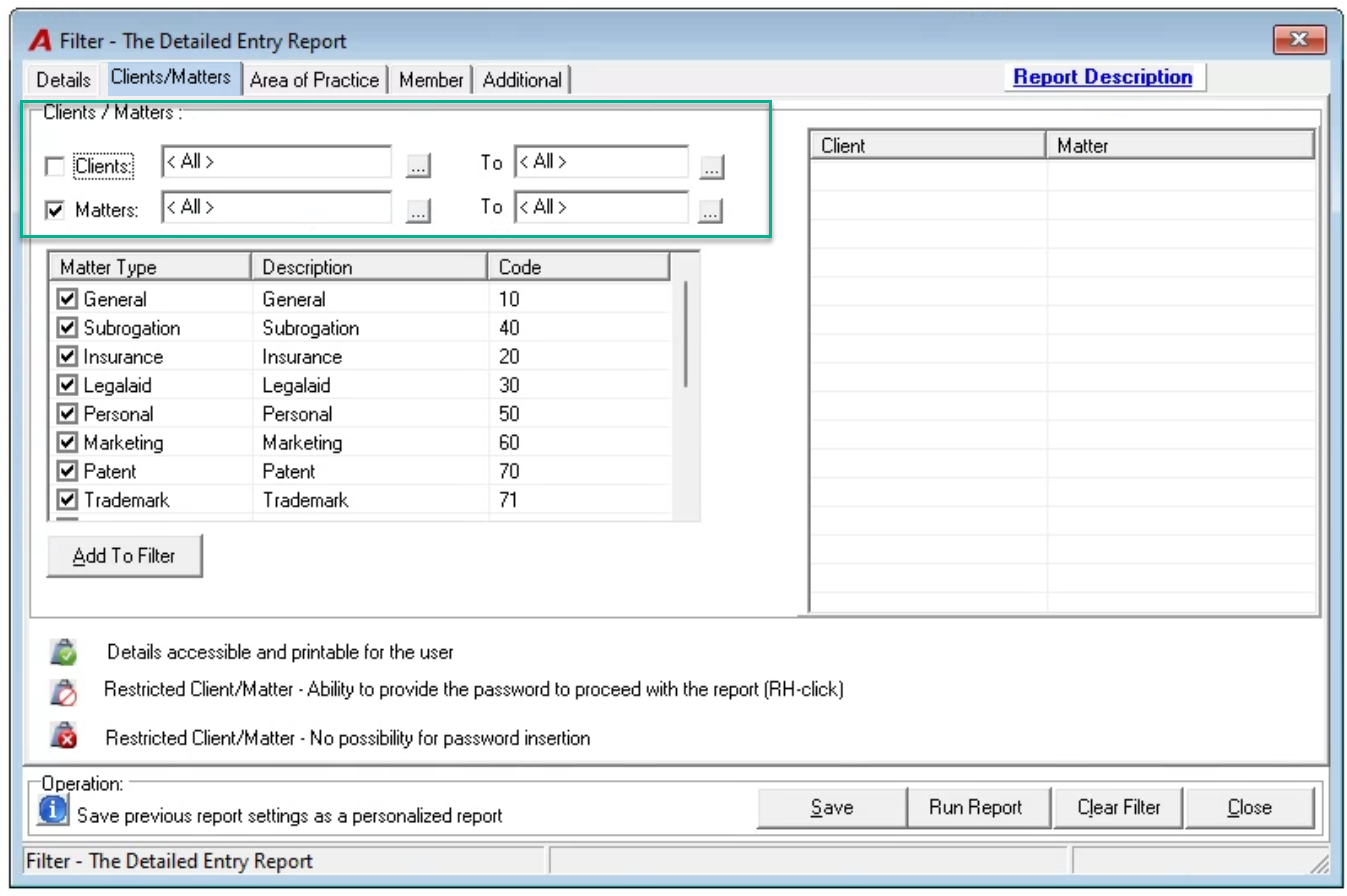Uncheck the Marketing matter type
This screenshot has width=1347, height=896.
[68, 443]
